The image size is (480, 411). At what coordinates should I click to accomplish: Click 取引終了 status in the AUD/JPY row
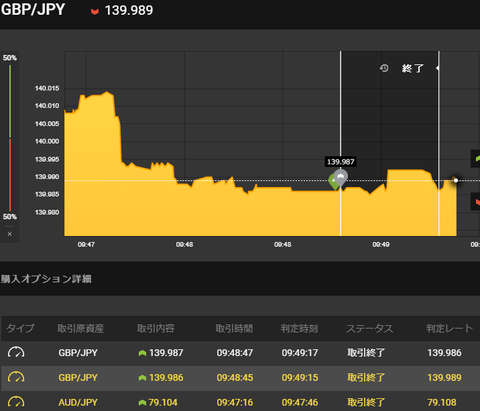pyautogui.click(x=366, y=402)
